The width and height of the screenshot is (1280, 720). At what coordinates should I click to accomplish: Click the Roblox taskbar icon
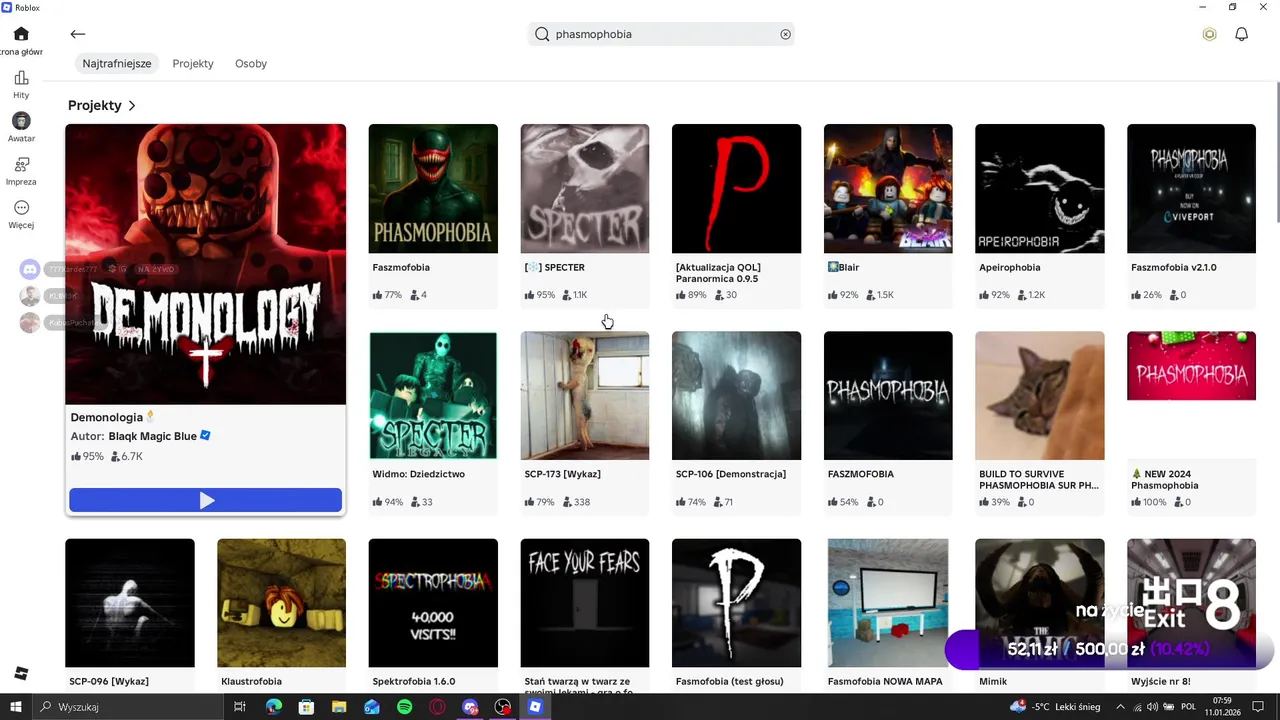point(535,707)
